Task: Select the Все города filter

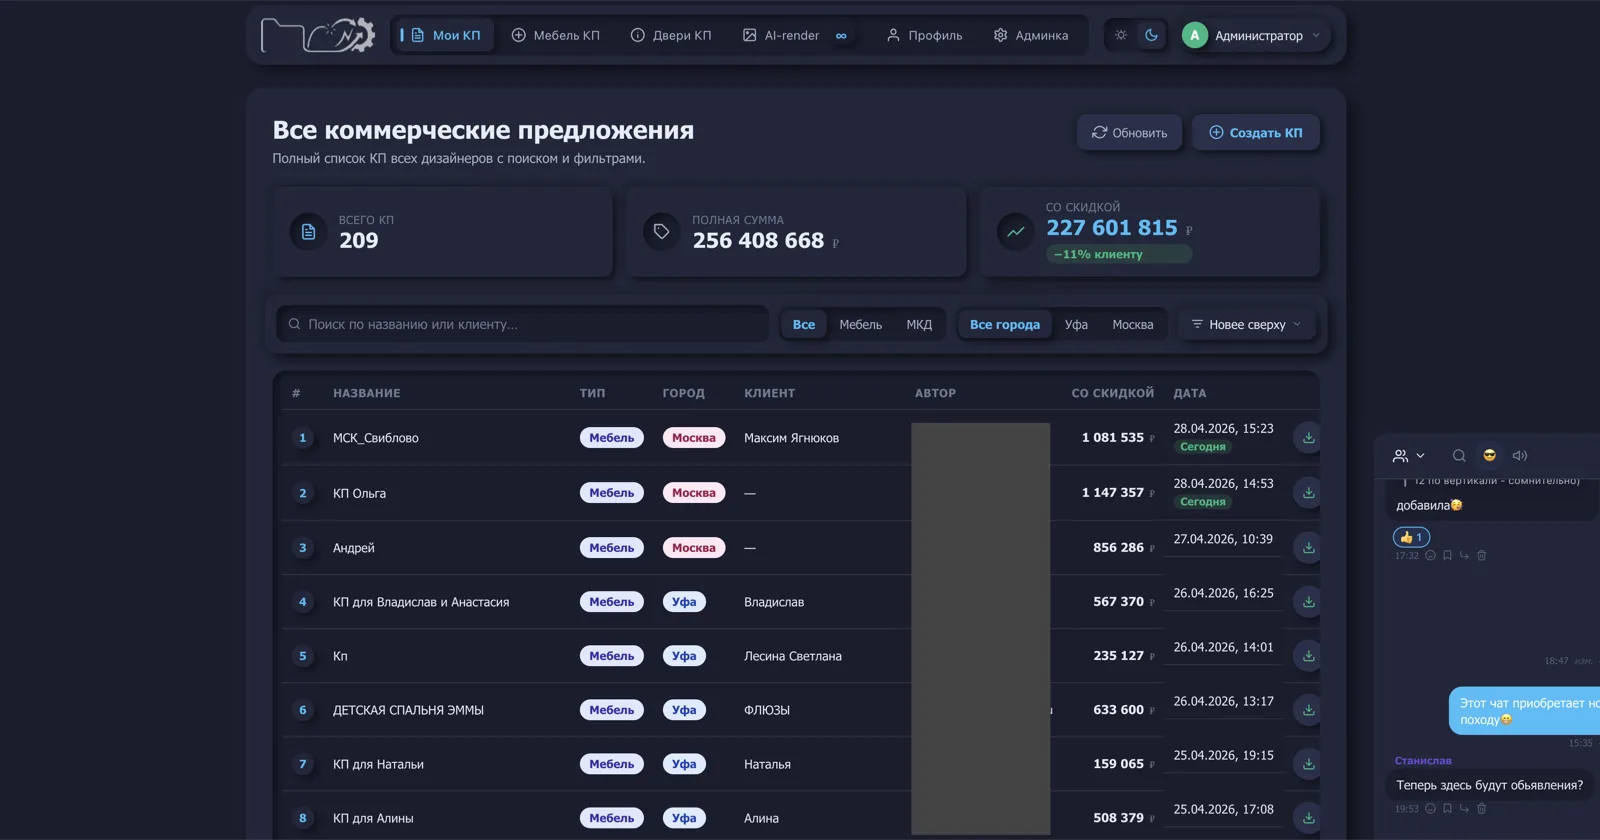Action: click(1005, 324)
